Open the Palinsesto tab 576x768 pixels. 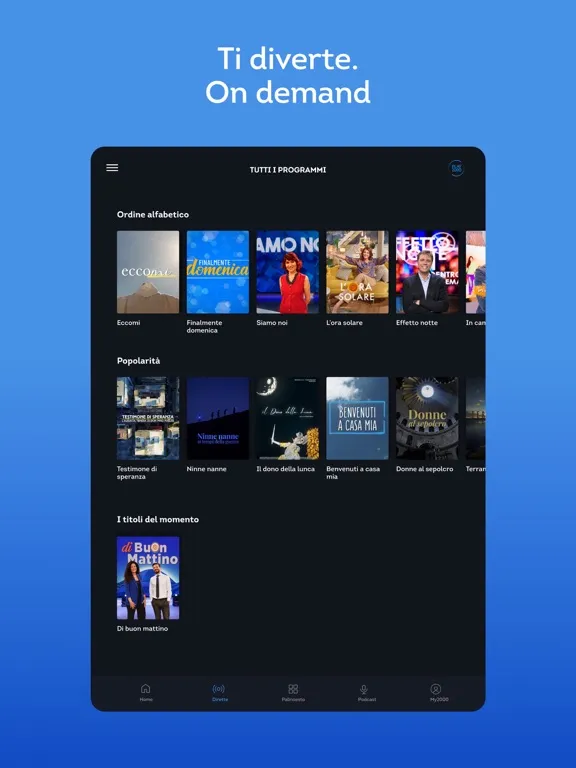(293, 693)
